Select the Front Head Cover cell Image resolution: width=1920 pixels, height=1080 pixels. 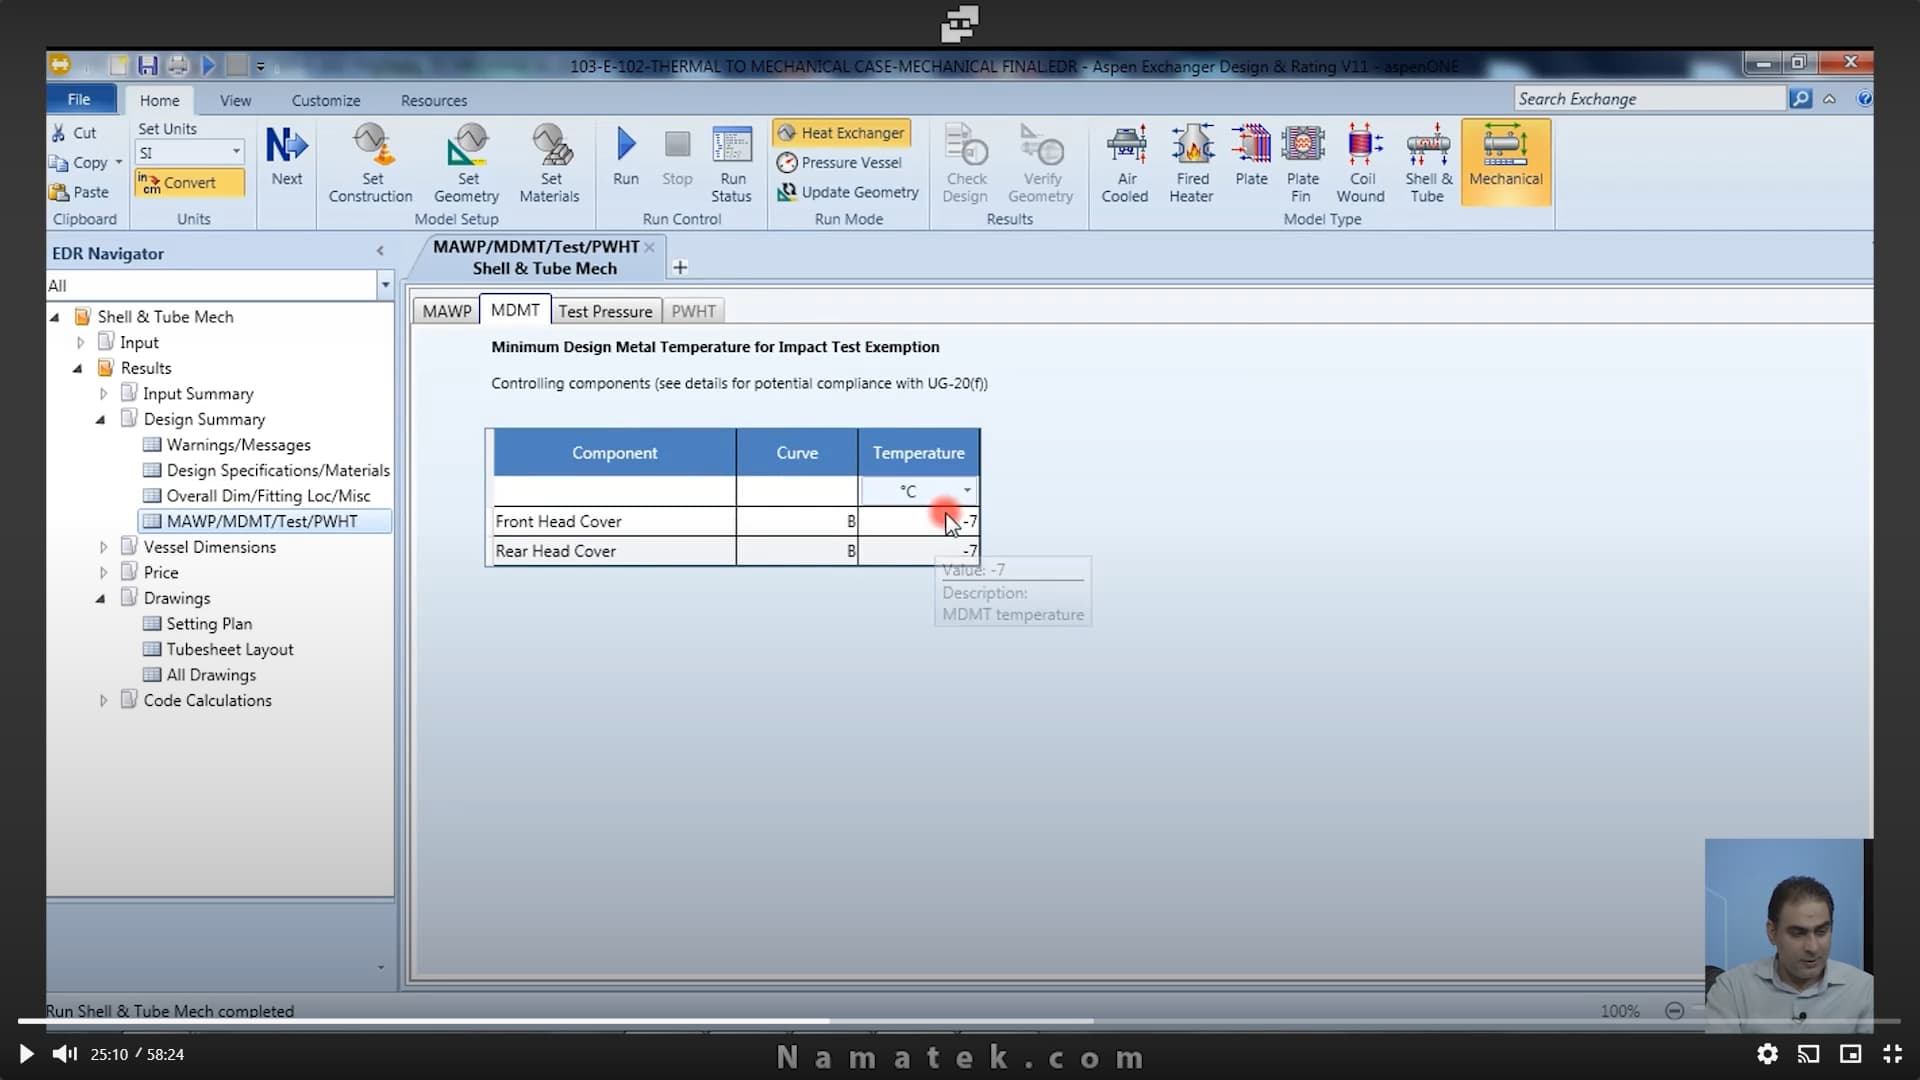point(614,521)
